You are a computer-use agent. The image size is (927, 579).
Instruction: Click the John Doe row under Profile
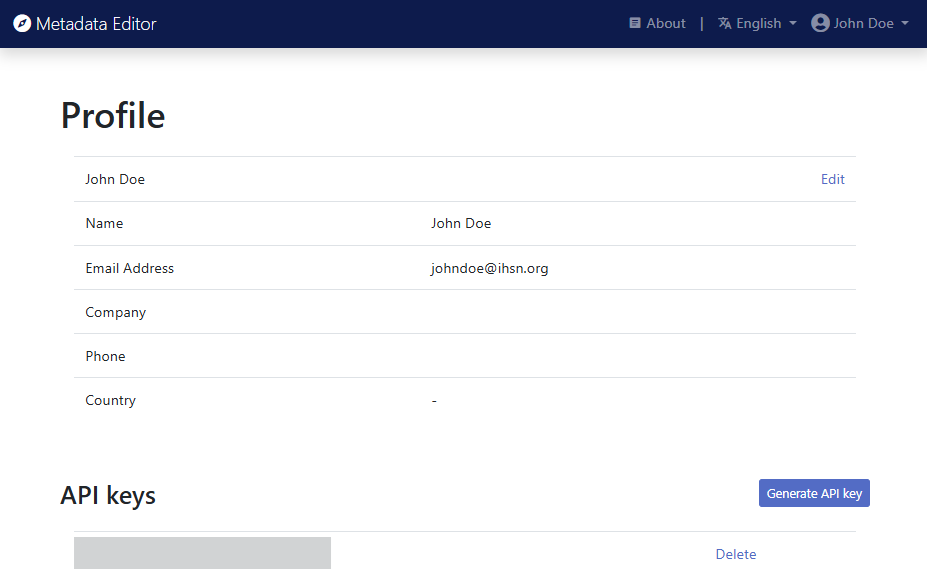click(x=115, y=179)
